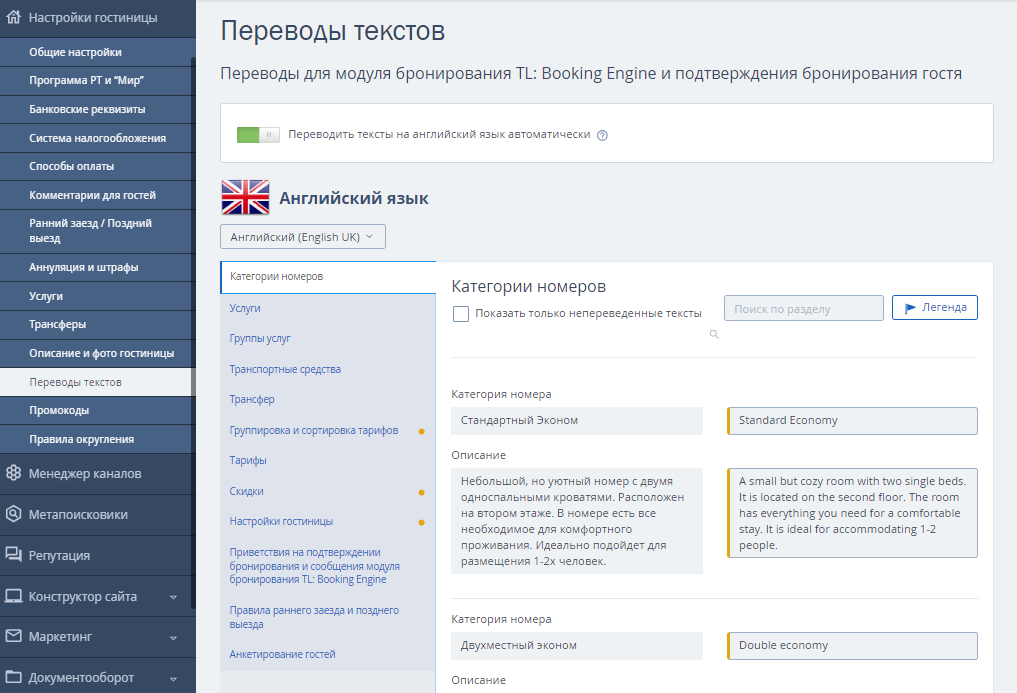The height and width of the screenshot is (693, 1017).
Task: Click the Маркетинг envelope icon
Action: (13, 636)
